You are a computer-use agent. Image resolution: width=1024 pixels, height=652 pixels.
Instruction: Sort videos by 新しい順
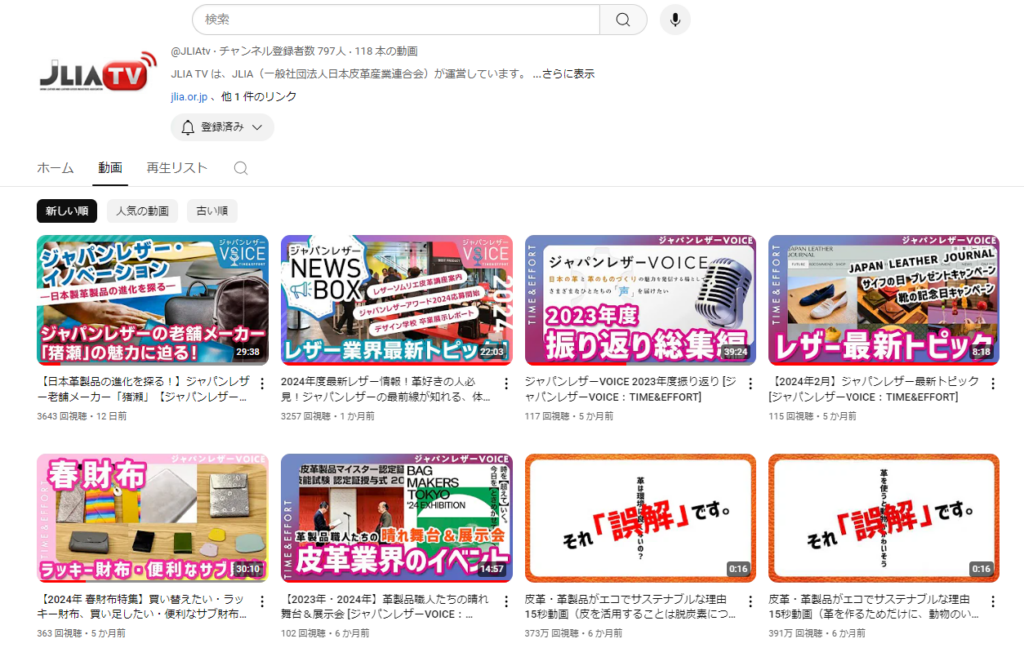(x=67, y=211)
